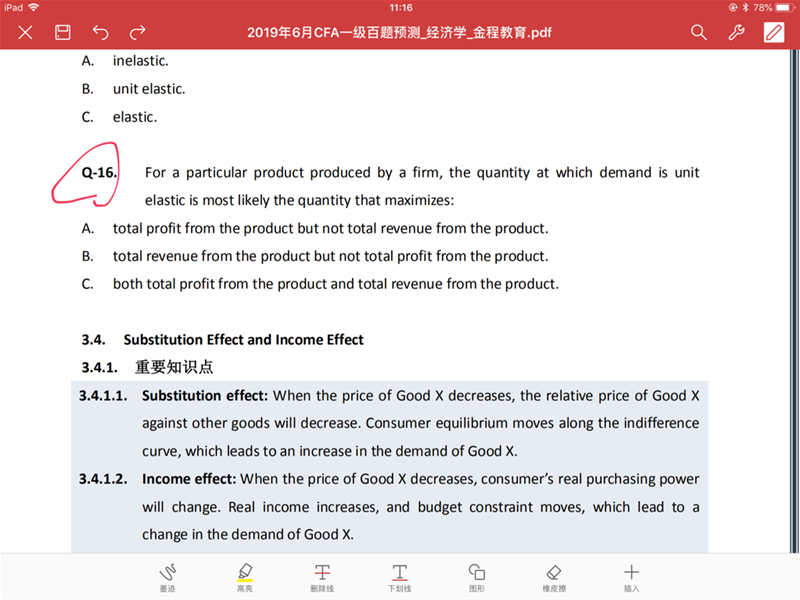Tap answer text 'inelastic.'
The image size is (800, 600).
click(141, 61)
